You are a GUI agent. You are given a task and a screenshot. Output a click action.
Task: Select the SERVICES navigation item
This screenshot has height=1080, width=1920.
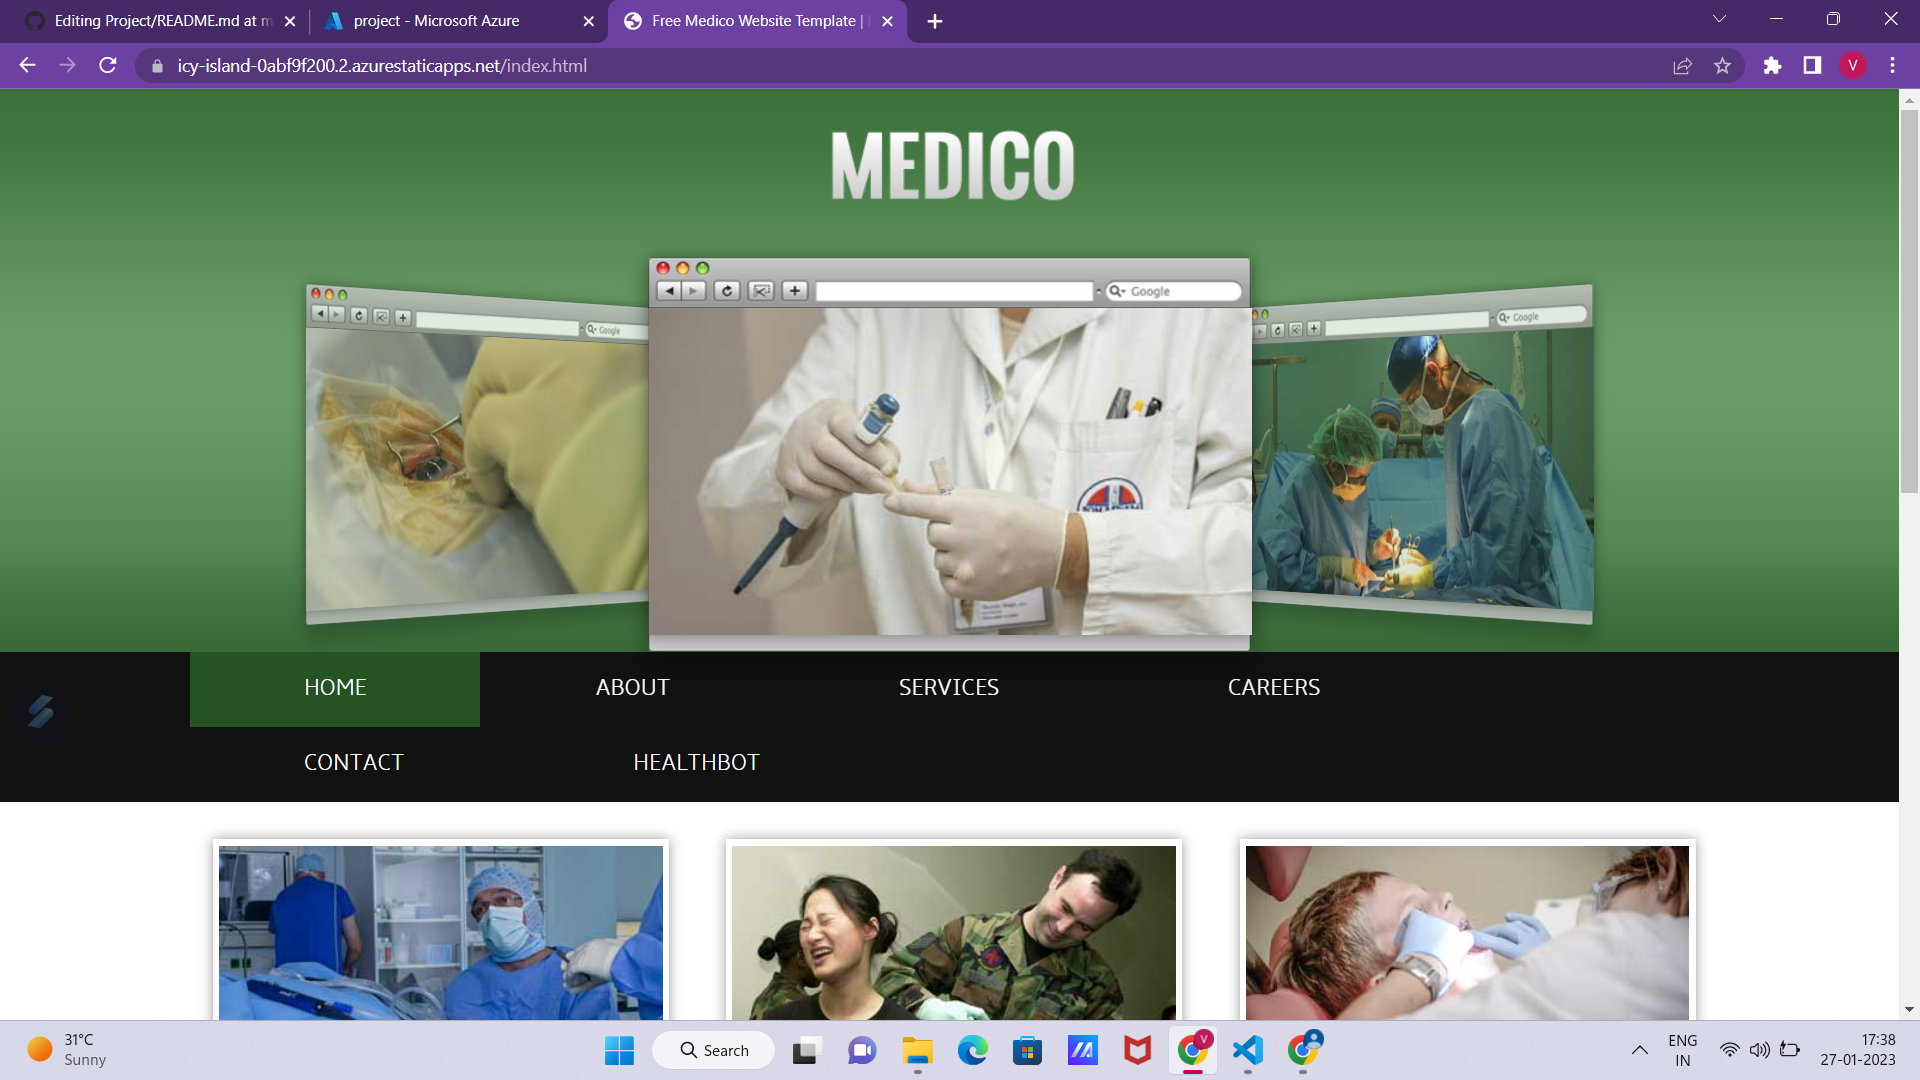point(948,688)
